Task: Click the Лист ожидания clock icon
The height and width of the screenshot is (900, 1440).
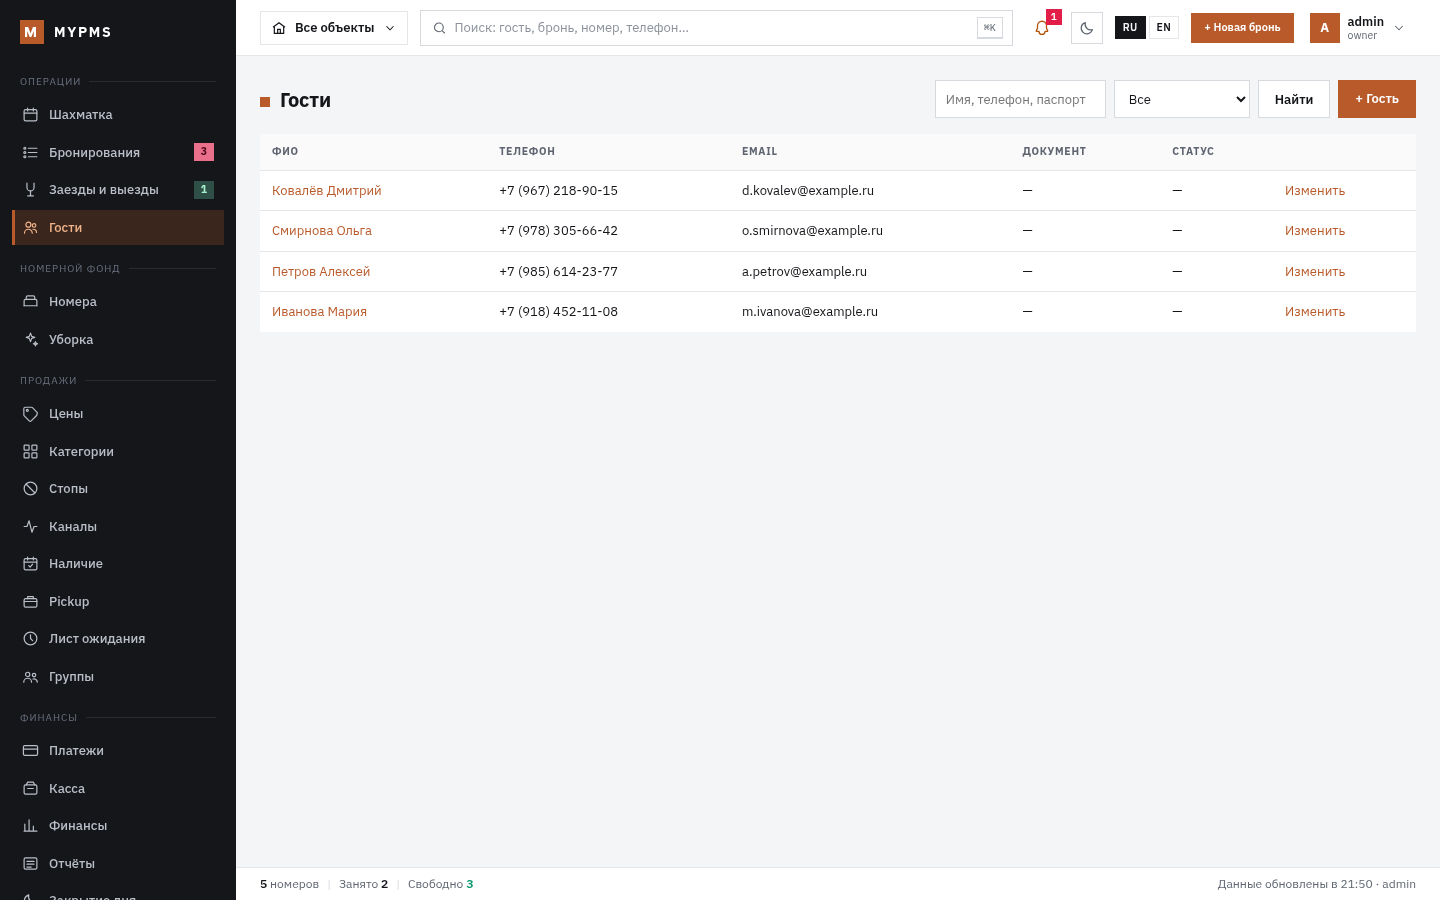Action: (31, 639)
